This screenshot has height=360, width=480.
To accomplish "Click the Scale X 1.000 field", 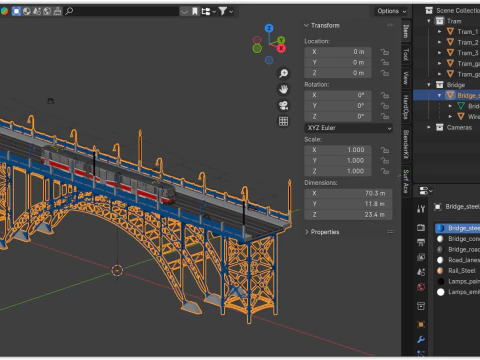I will [x=338, y=150].
